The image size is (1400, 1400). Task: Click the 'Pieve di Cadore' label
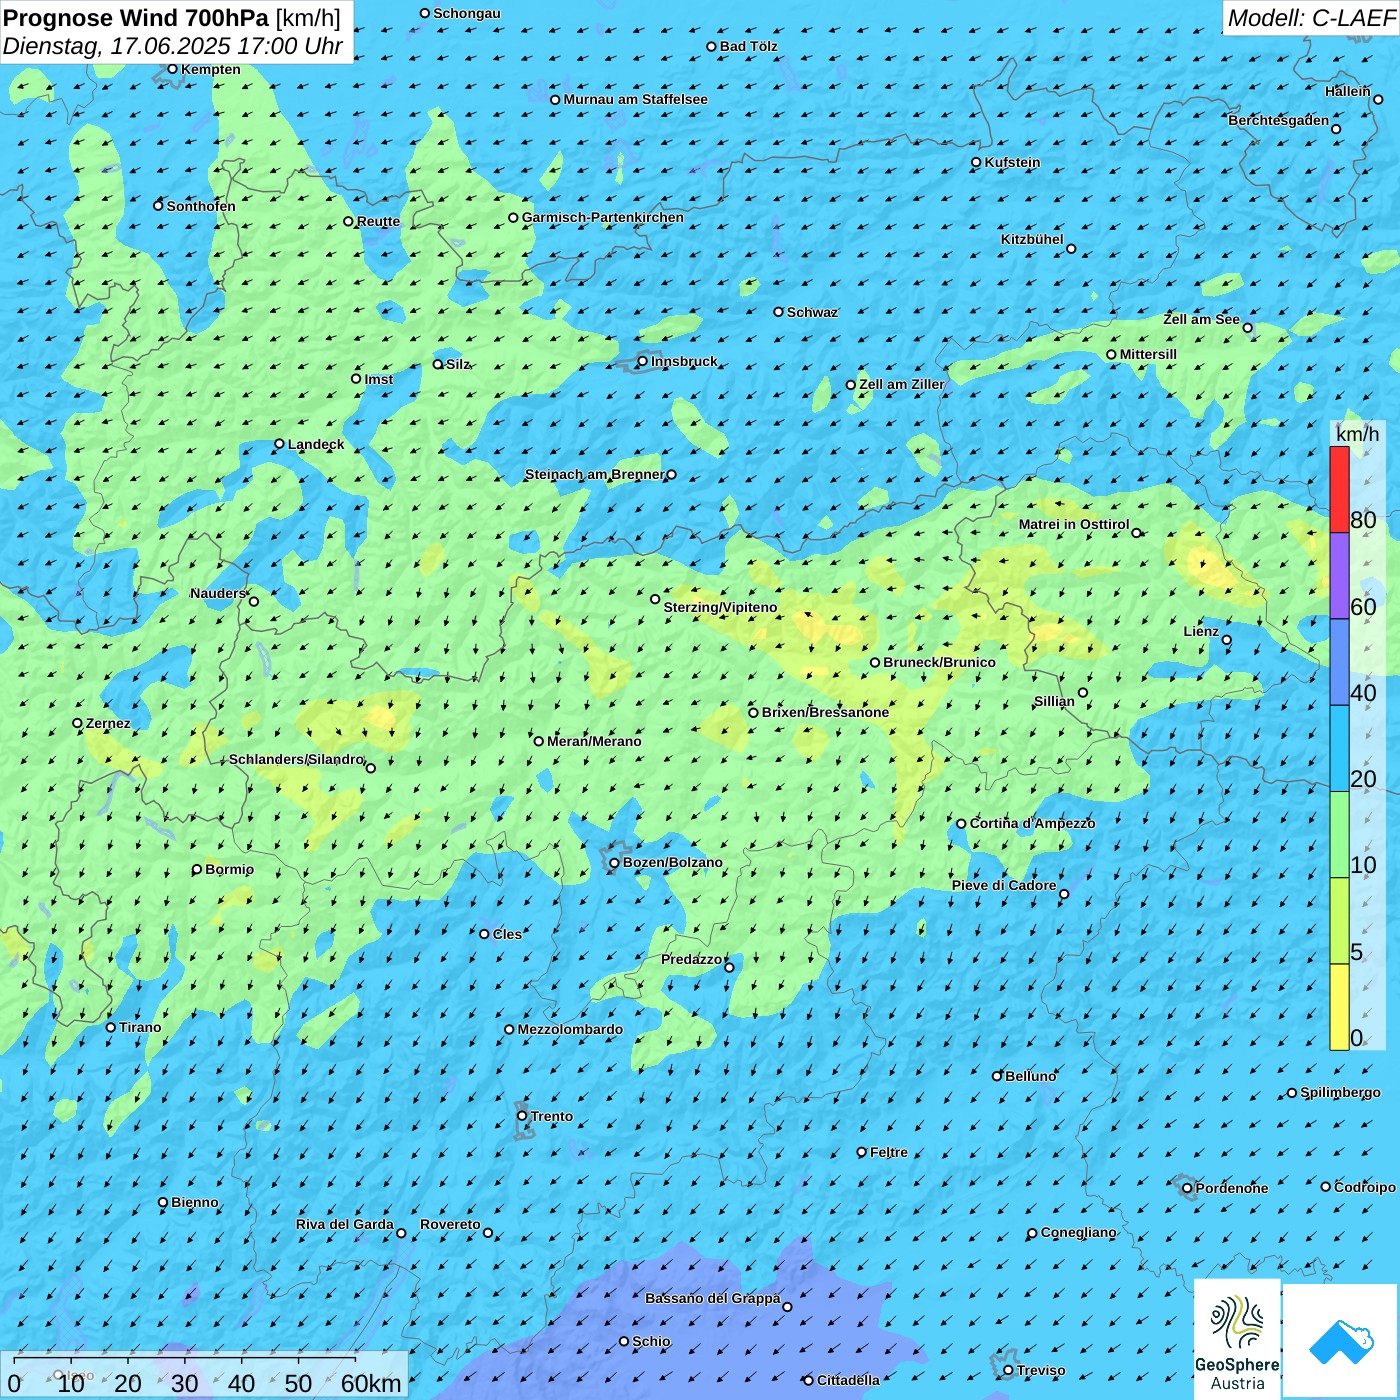pos(1004,885)
